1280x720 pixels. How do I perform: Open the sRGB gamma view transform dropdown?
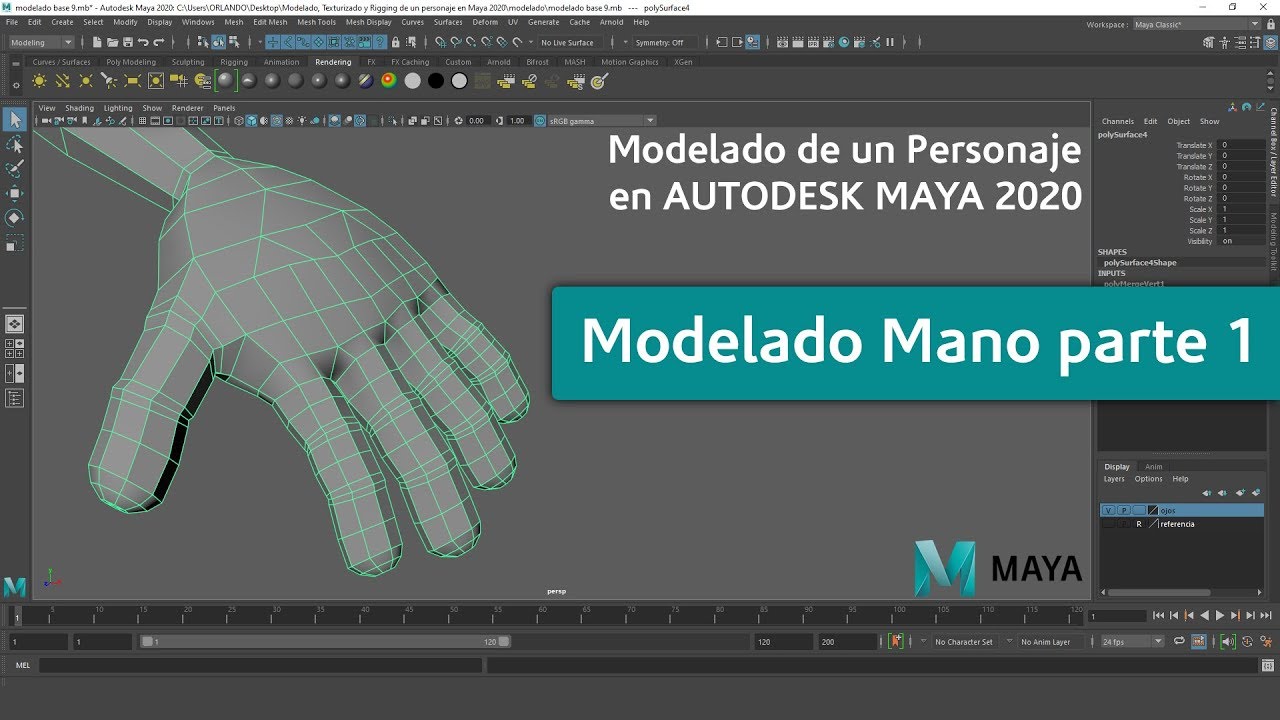[601, 120]
